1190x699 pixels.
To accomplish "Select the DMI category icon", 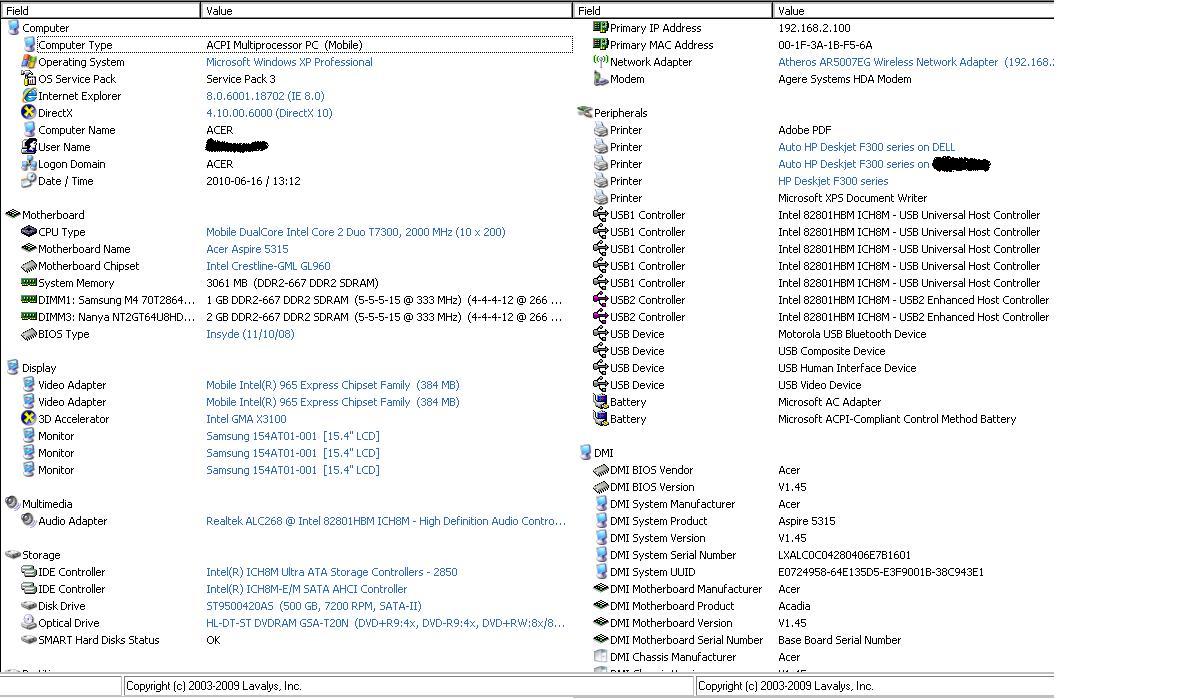I will tap(584, 452).
